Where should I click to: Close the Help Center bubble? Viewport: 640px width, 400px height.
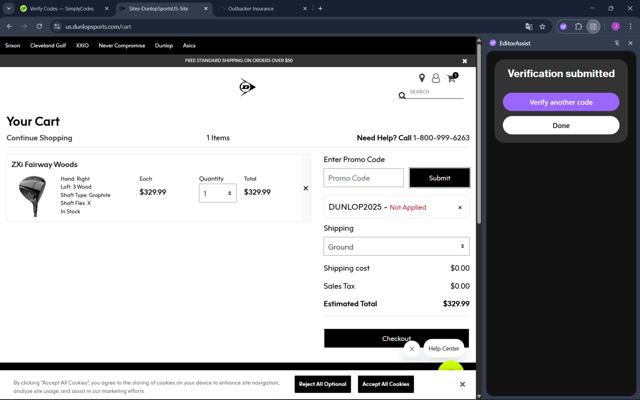click(x=412, y=349)
